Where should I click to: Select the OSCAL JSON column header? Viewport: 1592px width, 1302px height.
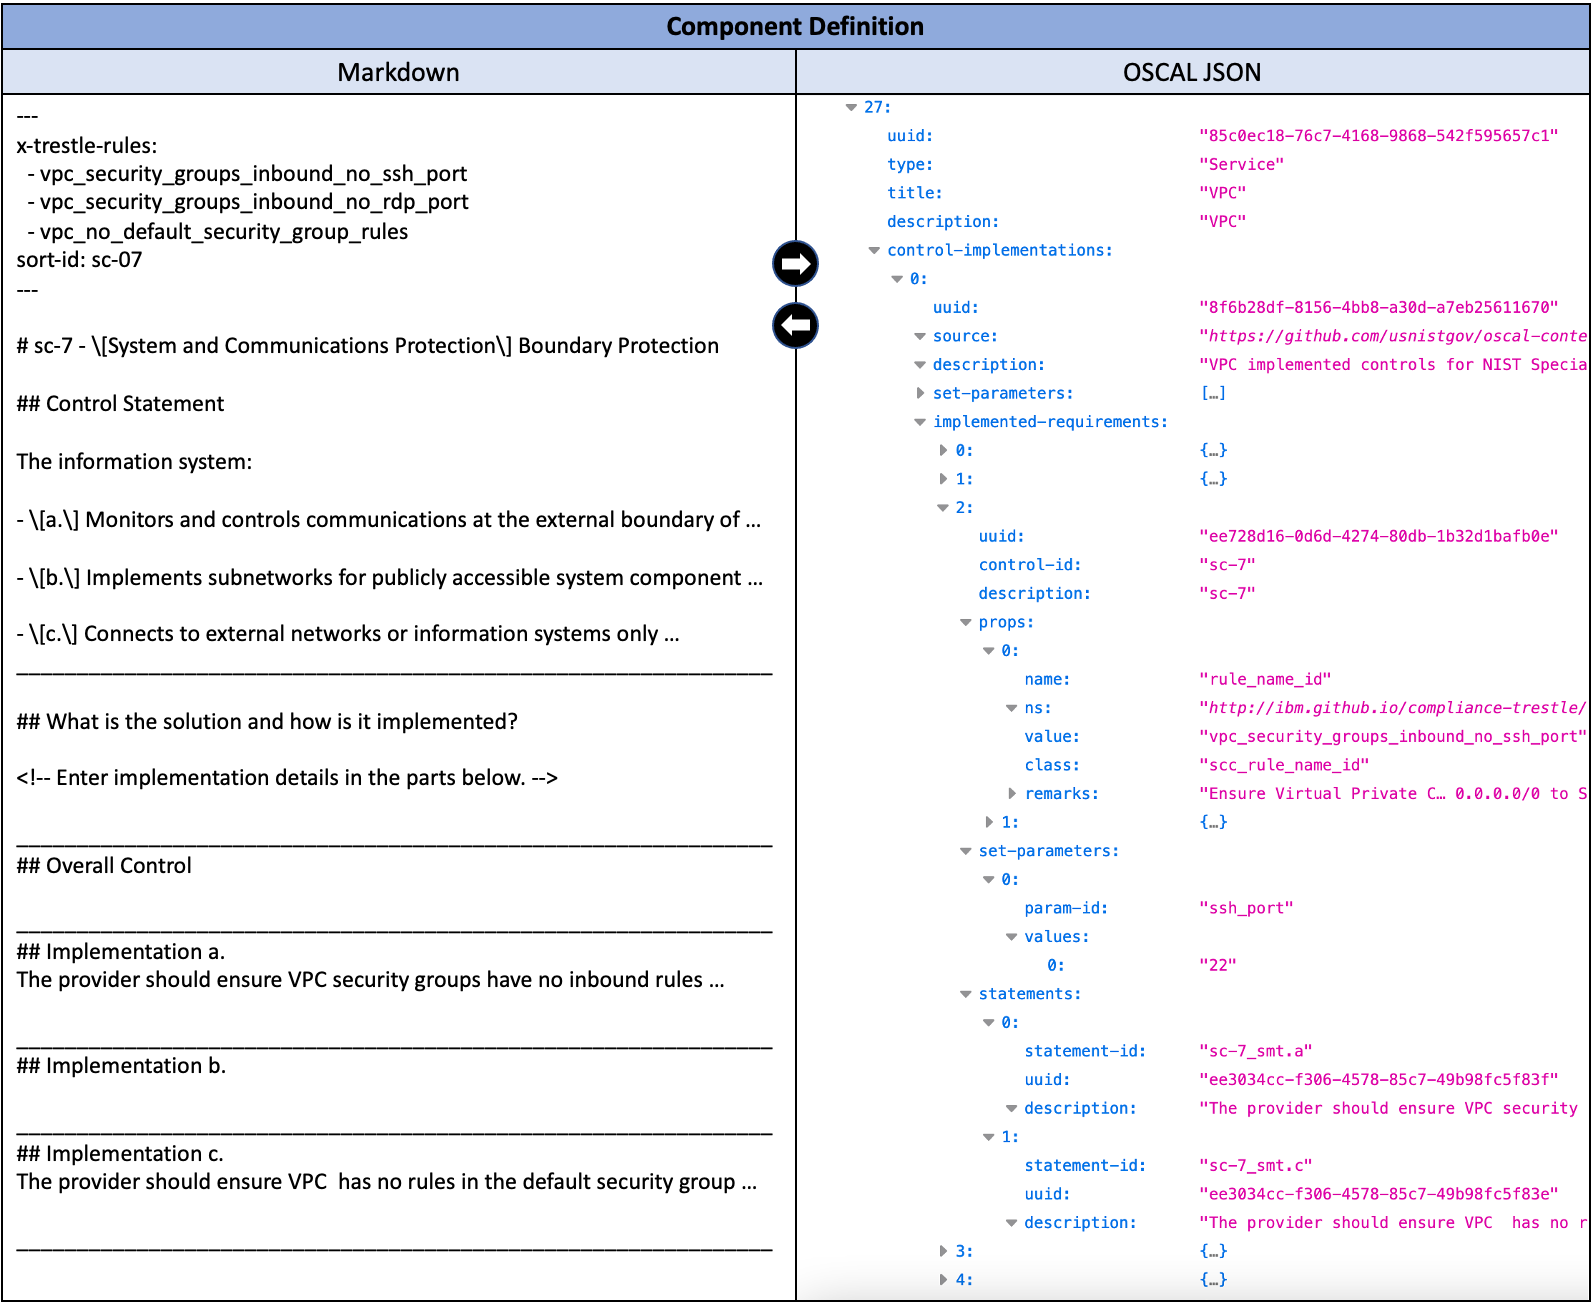(1191, 72)
